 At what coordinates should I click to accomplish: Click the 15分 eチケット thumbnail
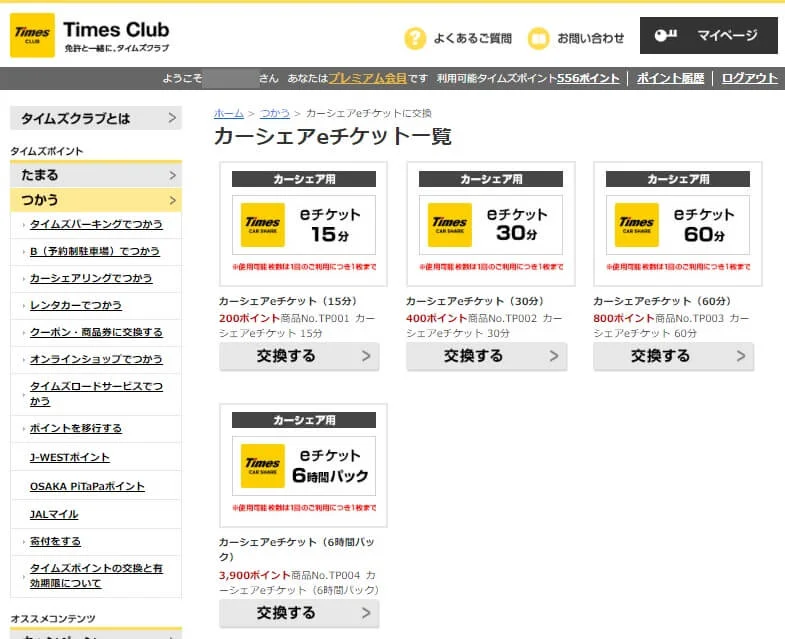[x=303, y=224]
